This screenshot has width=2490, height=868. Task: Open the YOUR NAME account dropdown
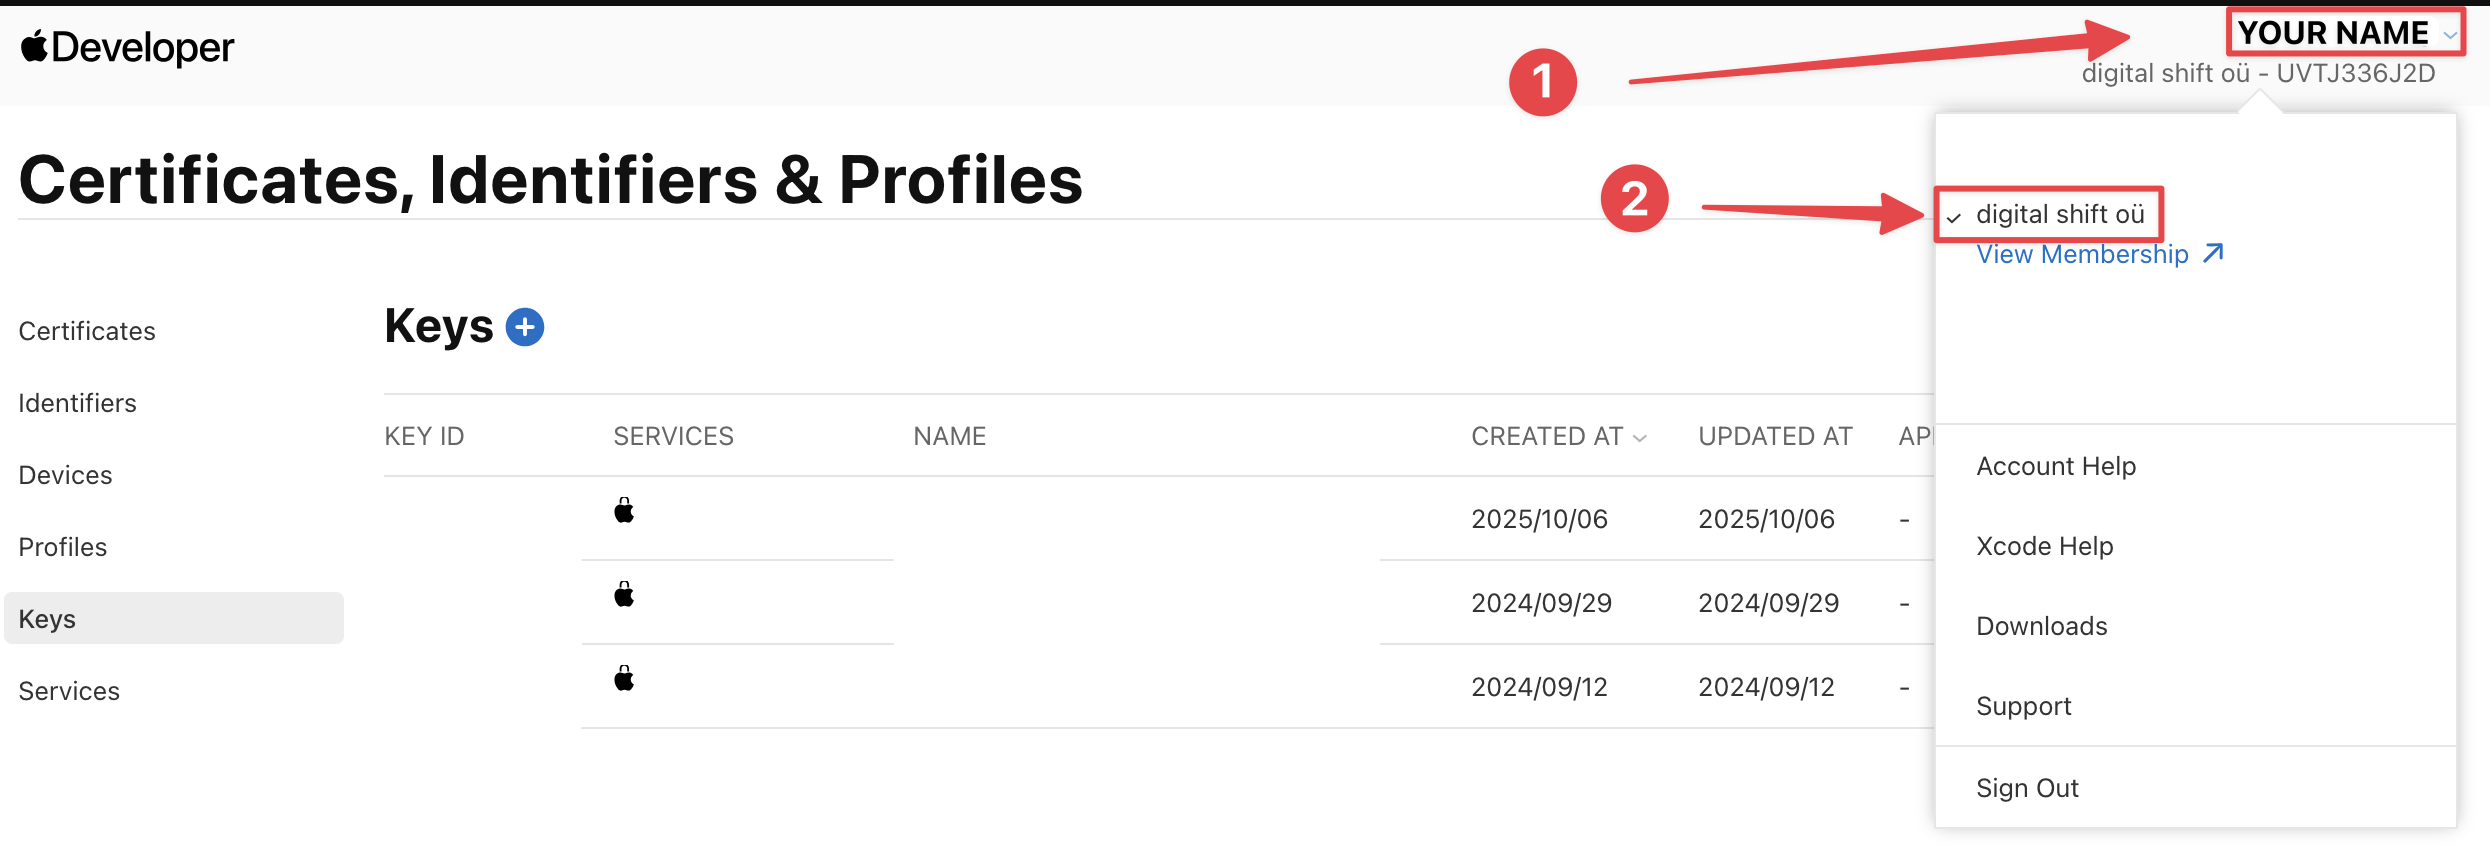[x=2344, y=33]
